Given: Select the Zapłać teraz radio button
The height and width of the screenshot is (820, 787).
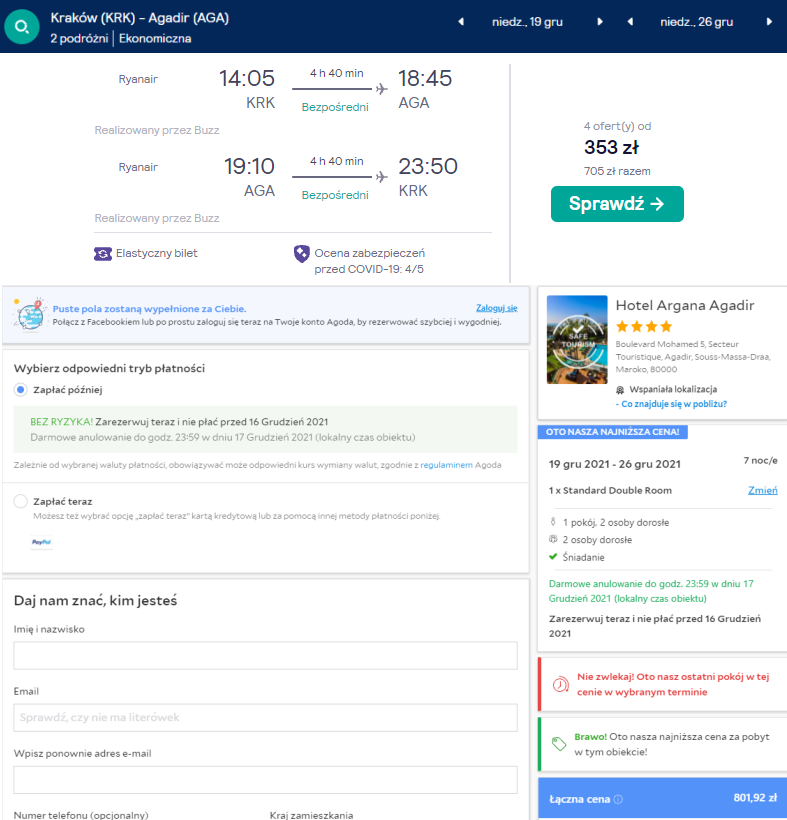Looking at the screenshot, I should coord(20,501).
